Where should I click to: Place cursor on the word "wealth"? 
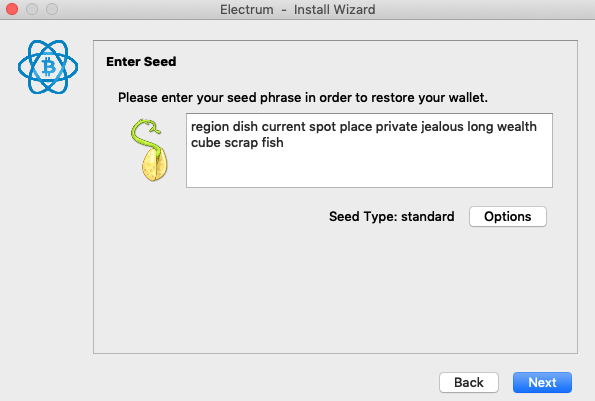517,126
